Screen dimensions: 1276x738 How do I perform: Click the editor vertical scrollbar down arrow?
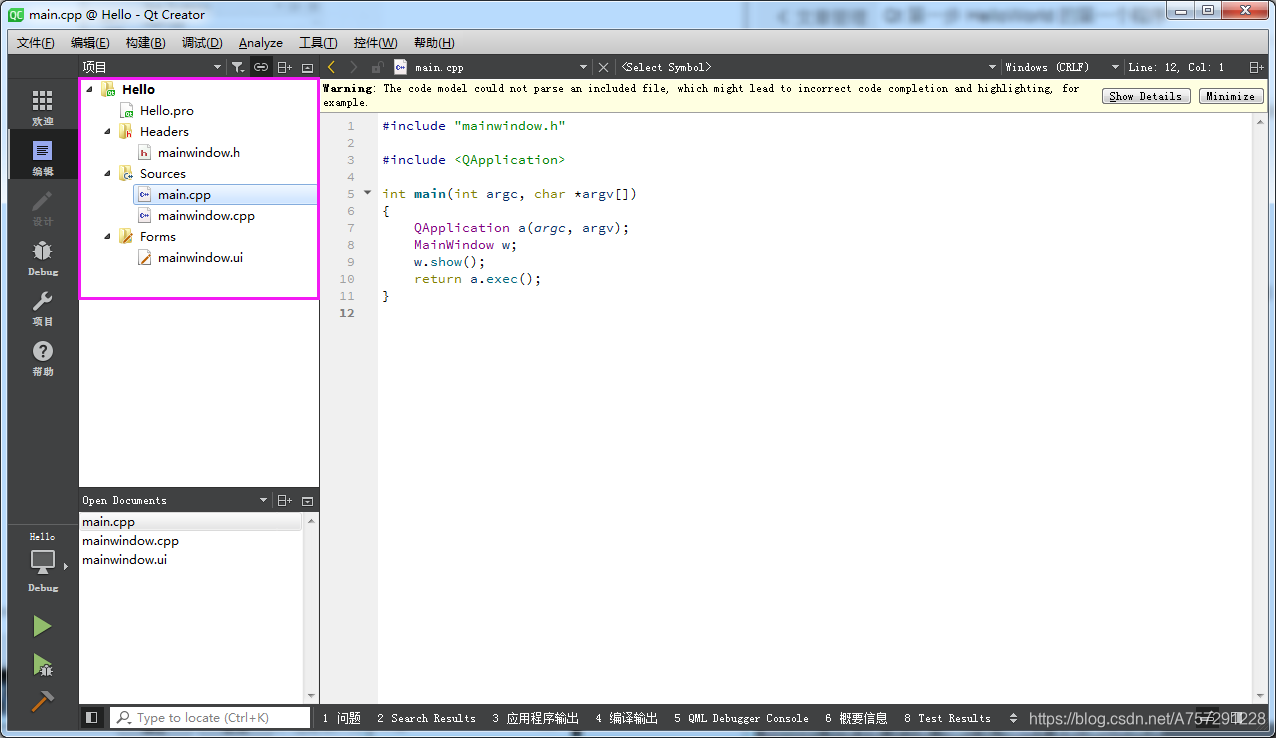click(1260, 696)
